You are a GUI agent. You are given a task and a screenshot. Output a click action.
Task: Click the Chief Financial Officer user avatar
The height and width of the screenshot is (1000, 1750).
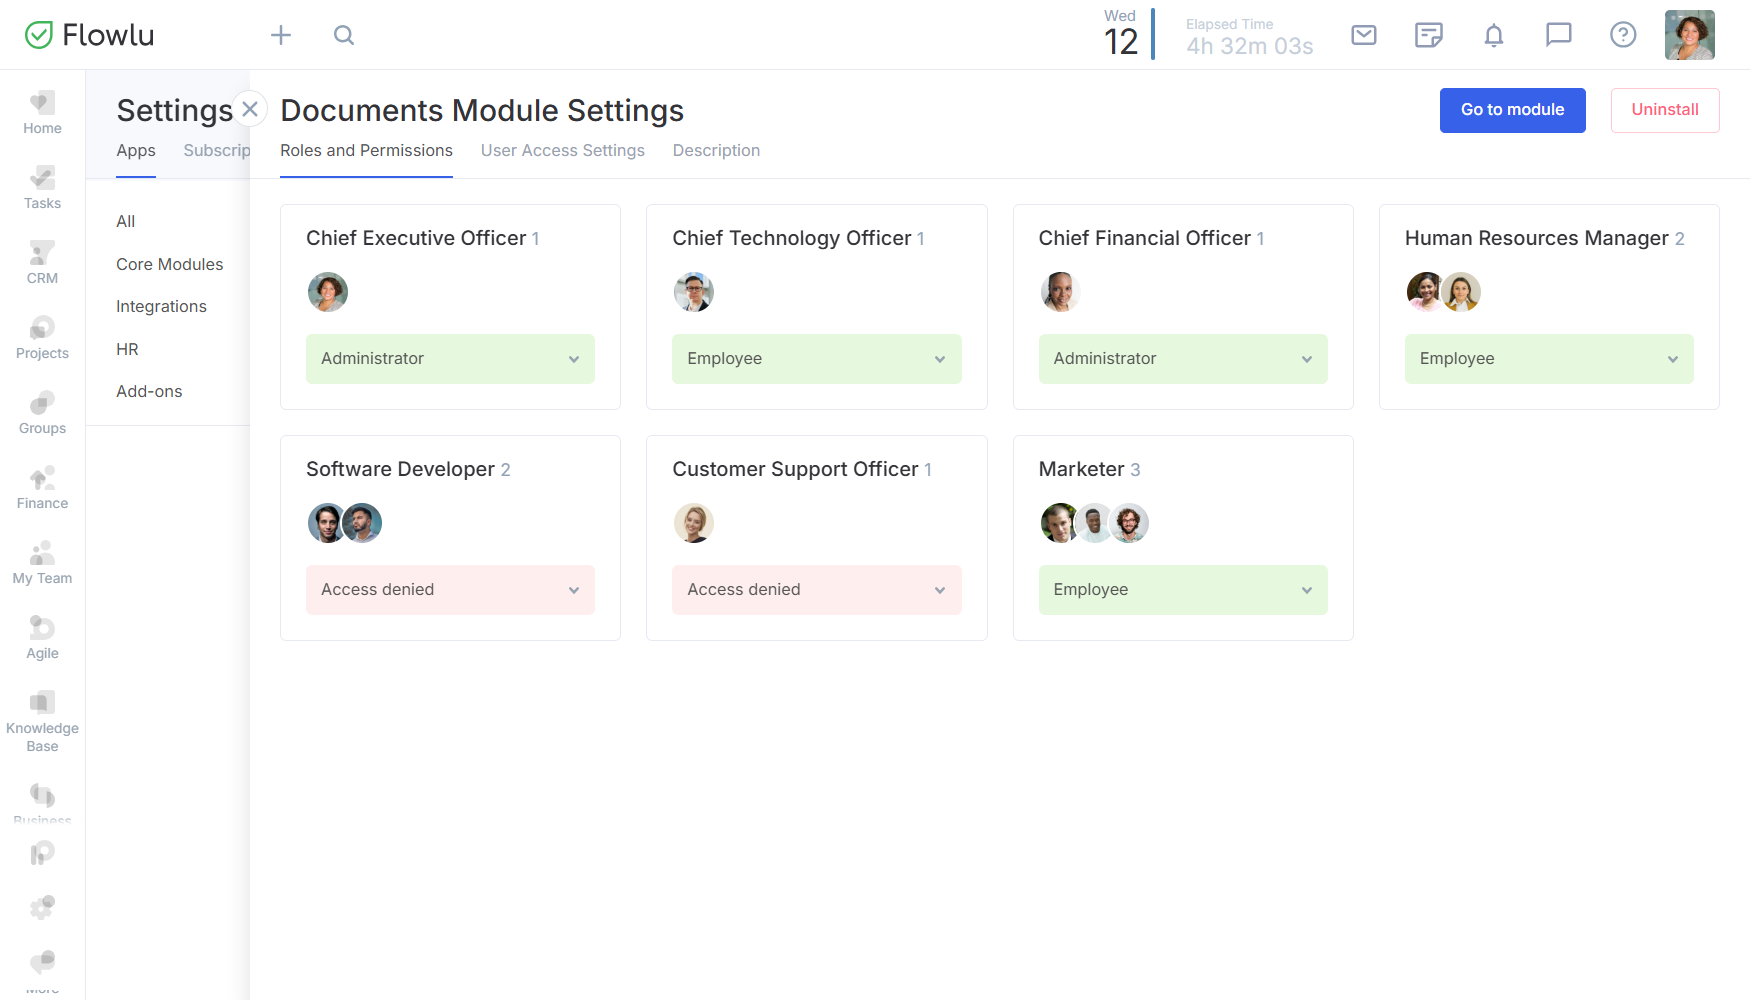tap(1060, 292)
